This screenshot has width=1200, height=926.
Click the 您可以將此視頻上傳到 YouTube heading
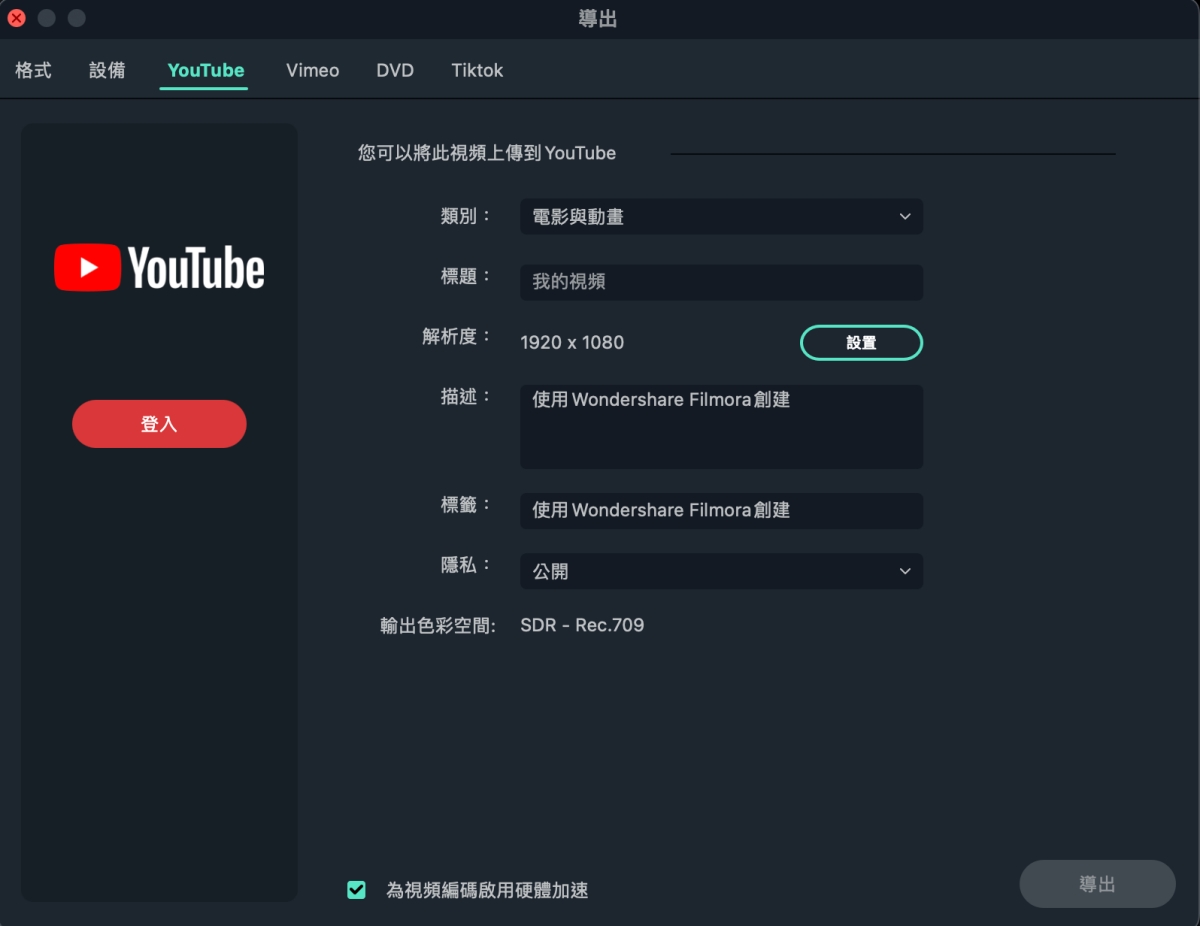tap(487, 154)
